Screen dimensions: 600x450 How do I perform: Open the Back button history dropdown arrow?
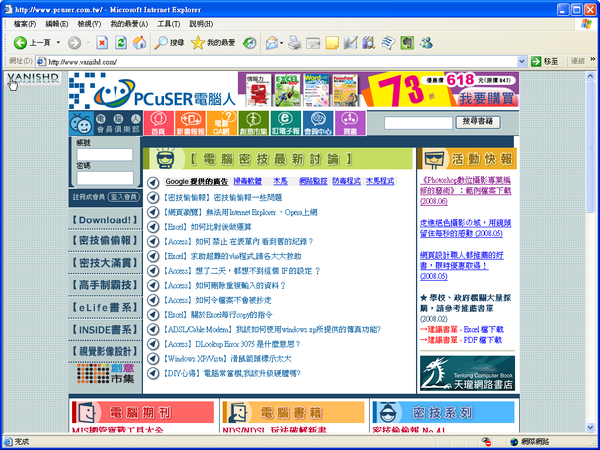(58, 42)
